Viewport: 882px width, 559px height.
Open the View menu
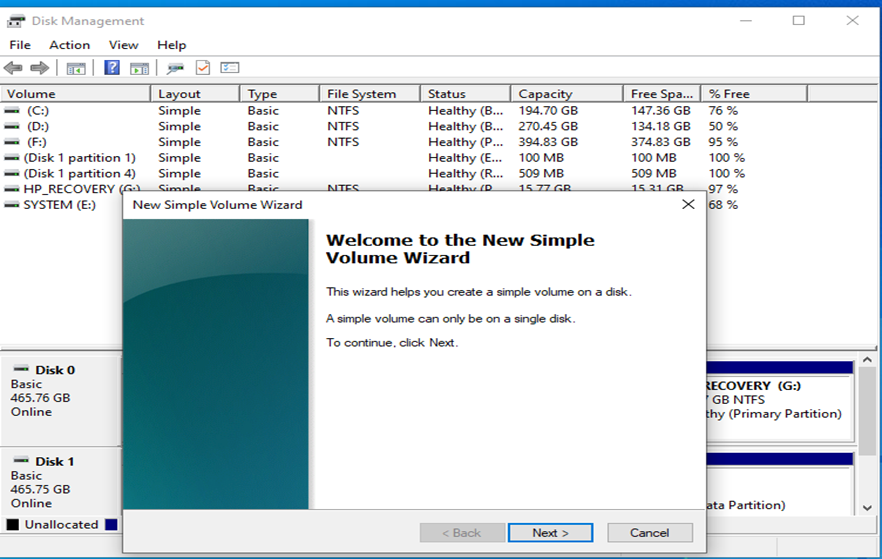click(123, 45)
